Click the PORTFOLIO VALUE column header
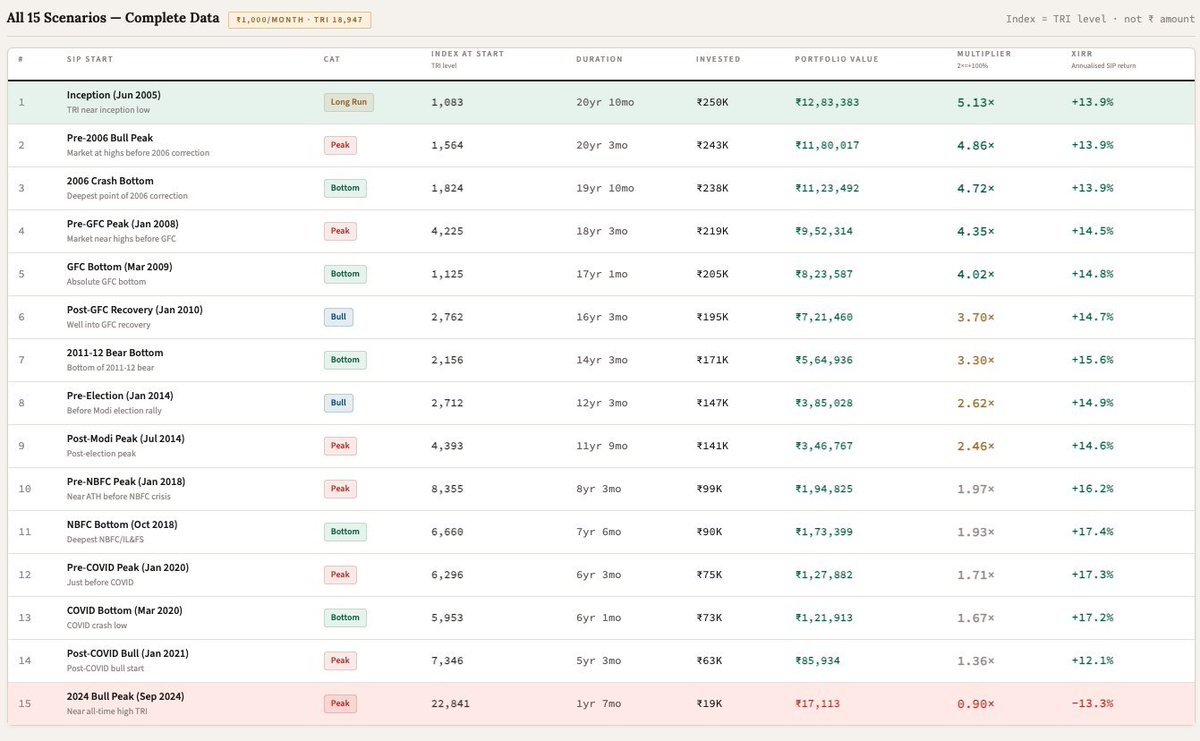This screenshot has height=741, width=1200. (836, 59)
